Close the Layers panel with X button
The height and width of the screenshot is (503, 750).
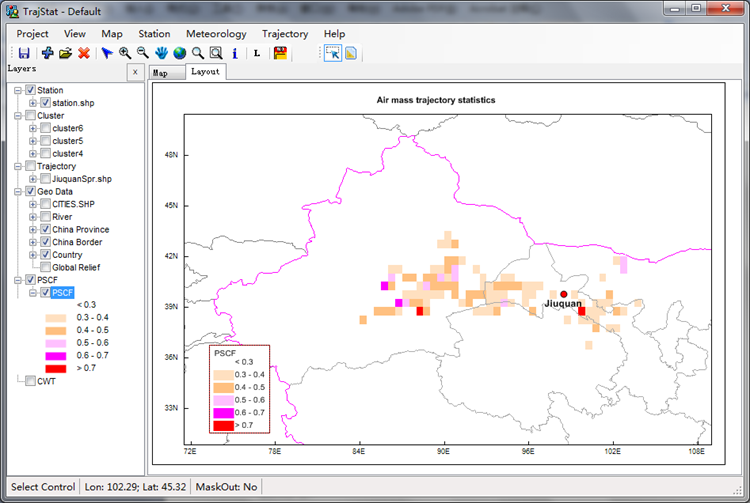(135, 73)
